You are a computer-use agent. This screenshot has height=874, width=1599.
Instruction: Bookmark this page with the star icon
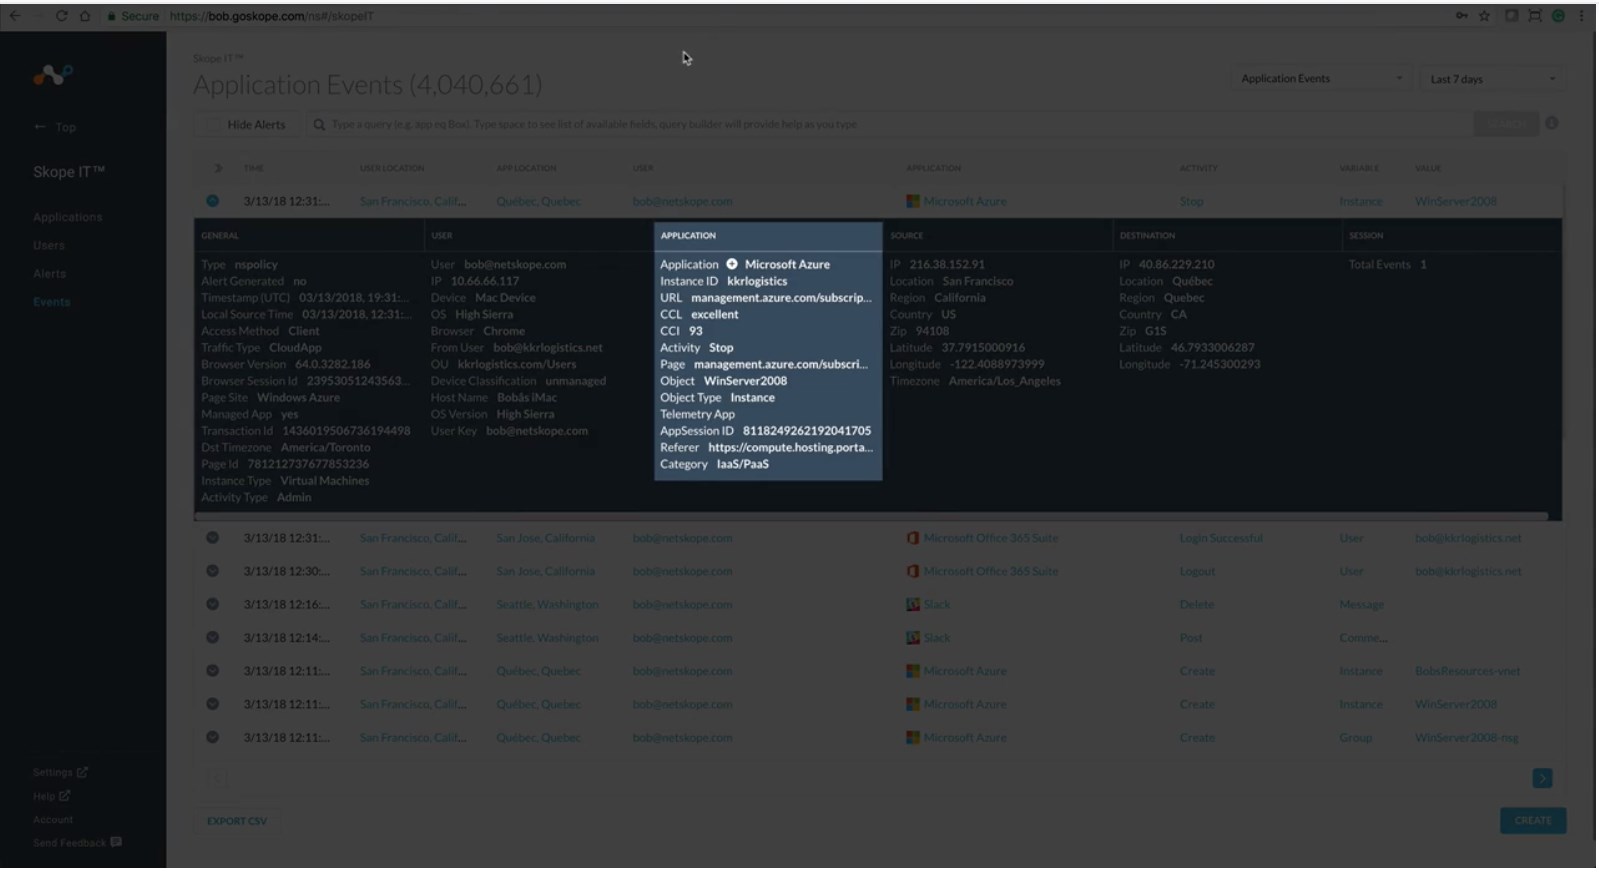[1485, 16]
